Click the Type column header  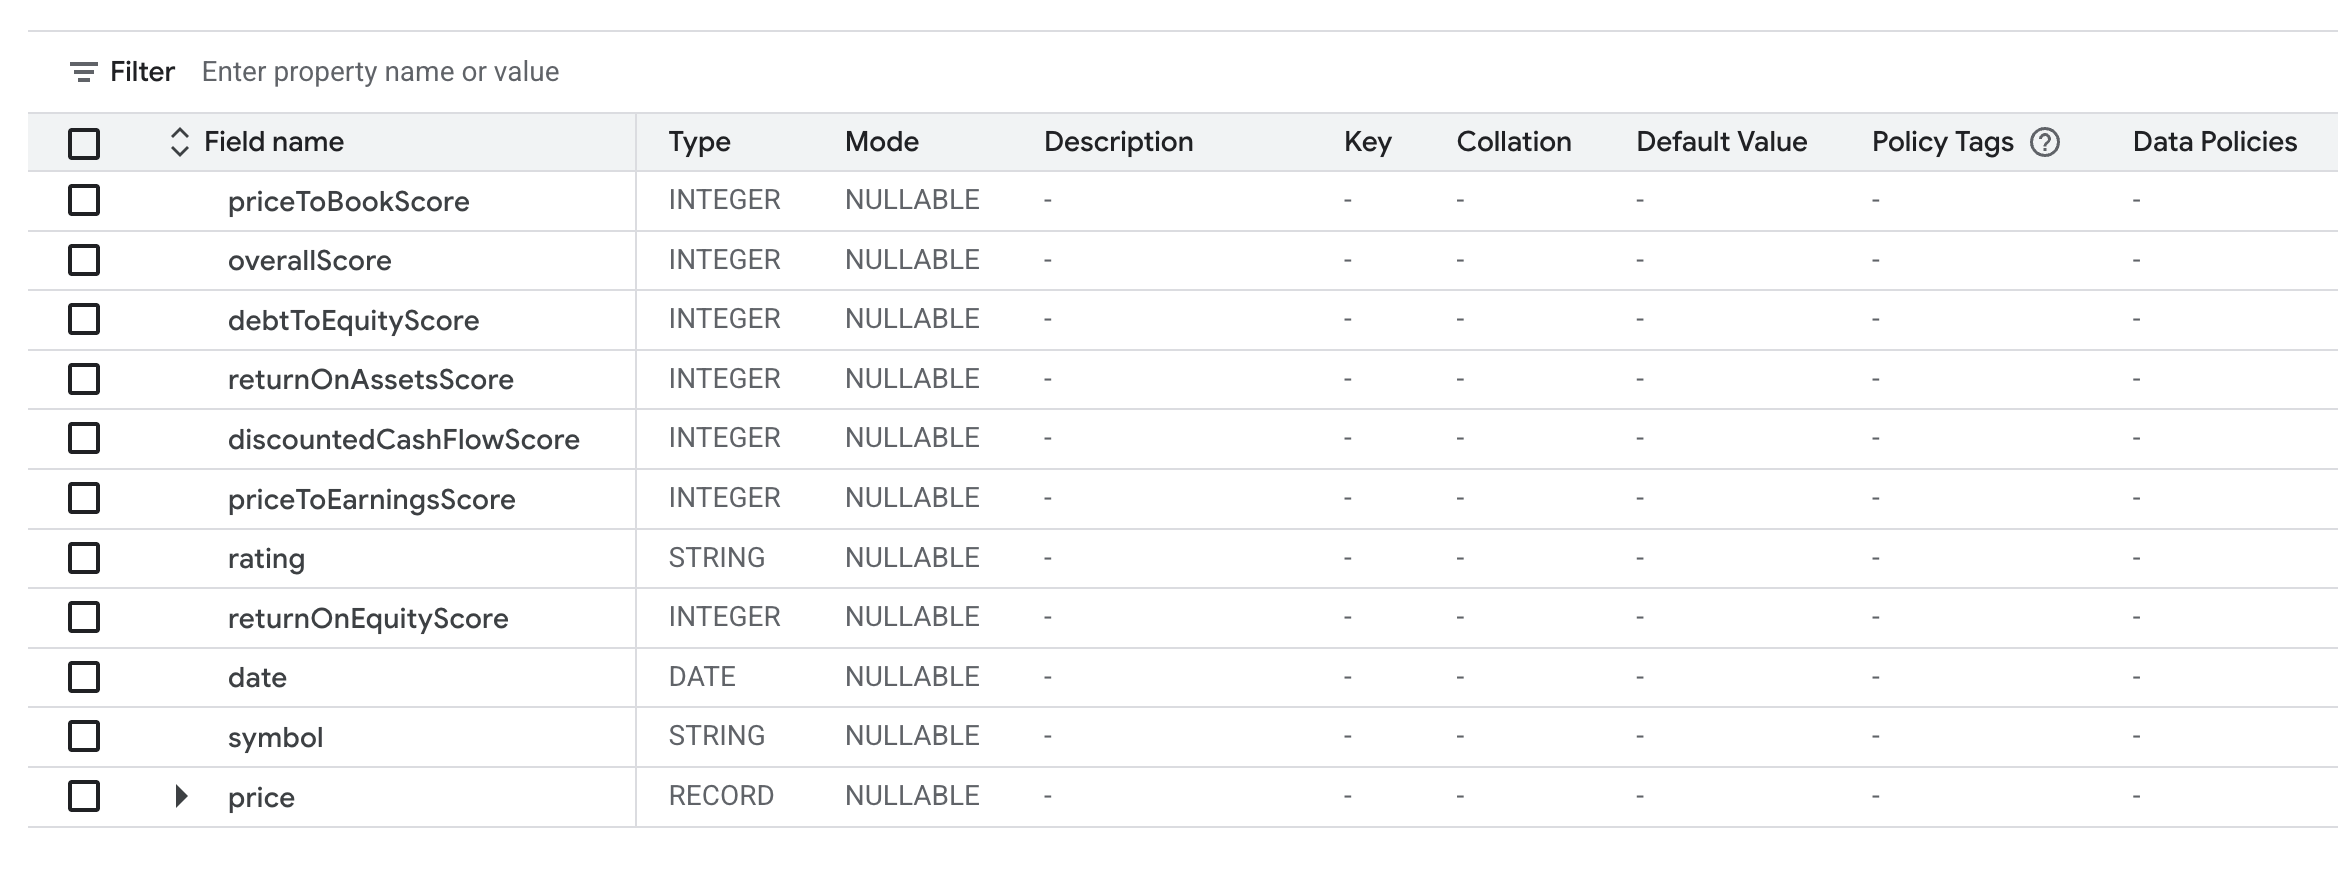[699, 142]
